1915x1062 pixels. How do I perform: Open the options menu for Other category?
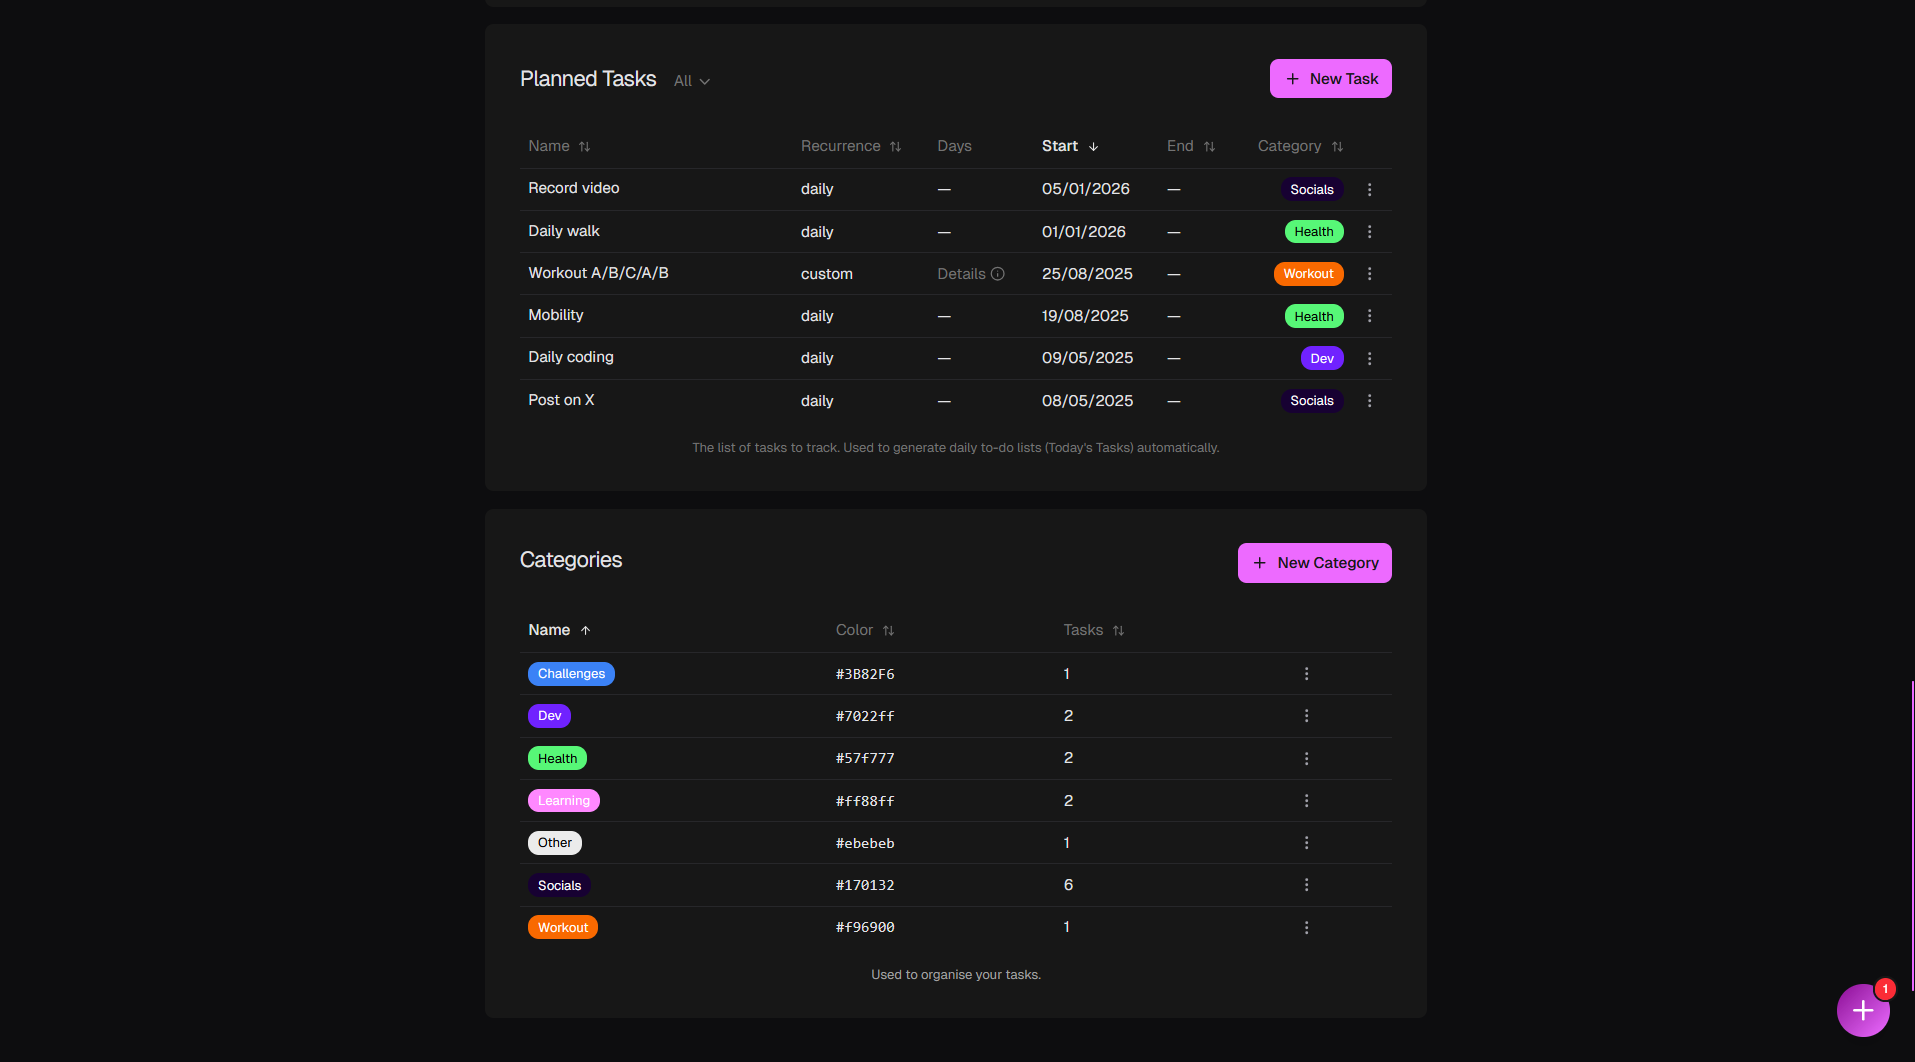(x=1306, y=843)
